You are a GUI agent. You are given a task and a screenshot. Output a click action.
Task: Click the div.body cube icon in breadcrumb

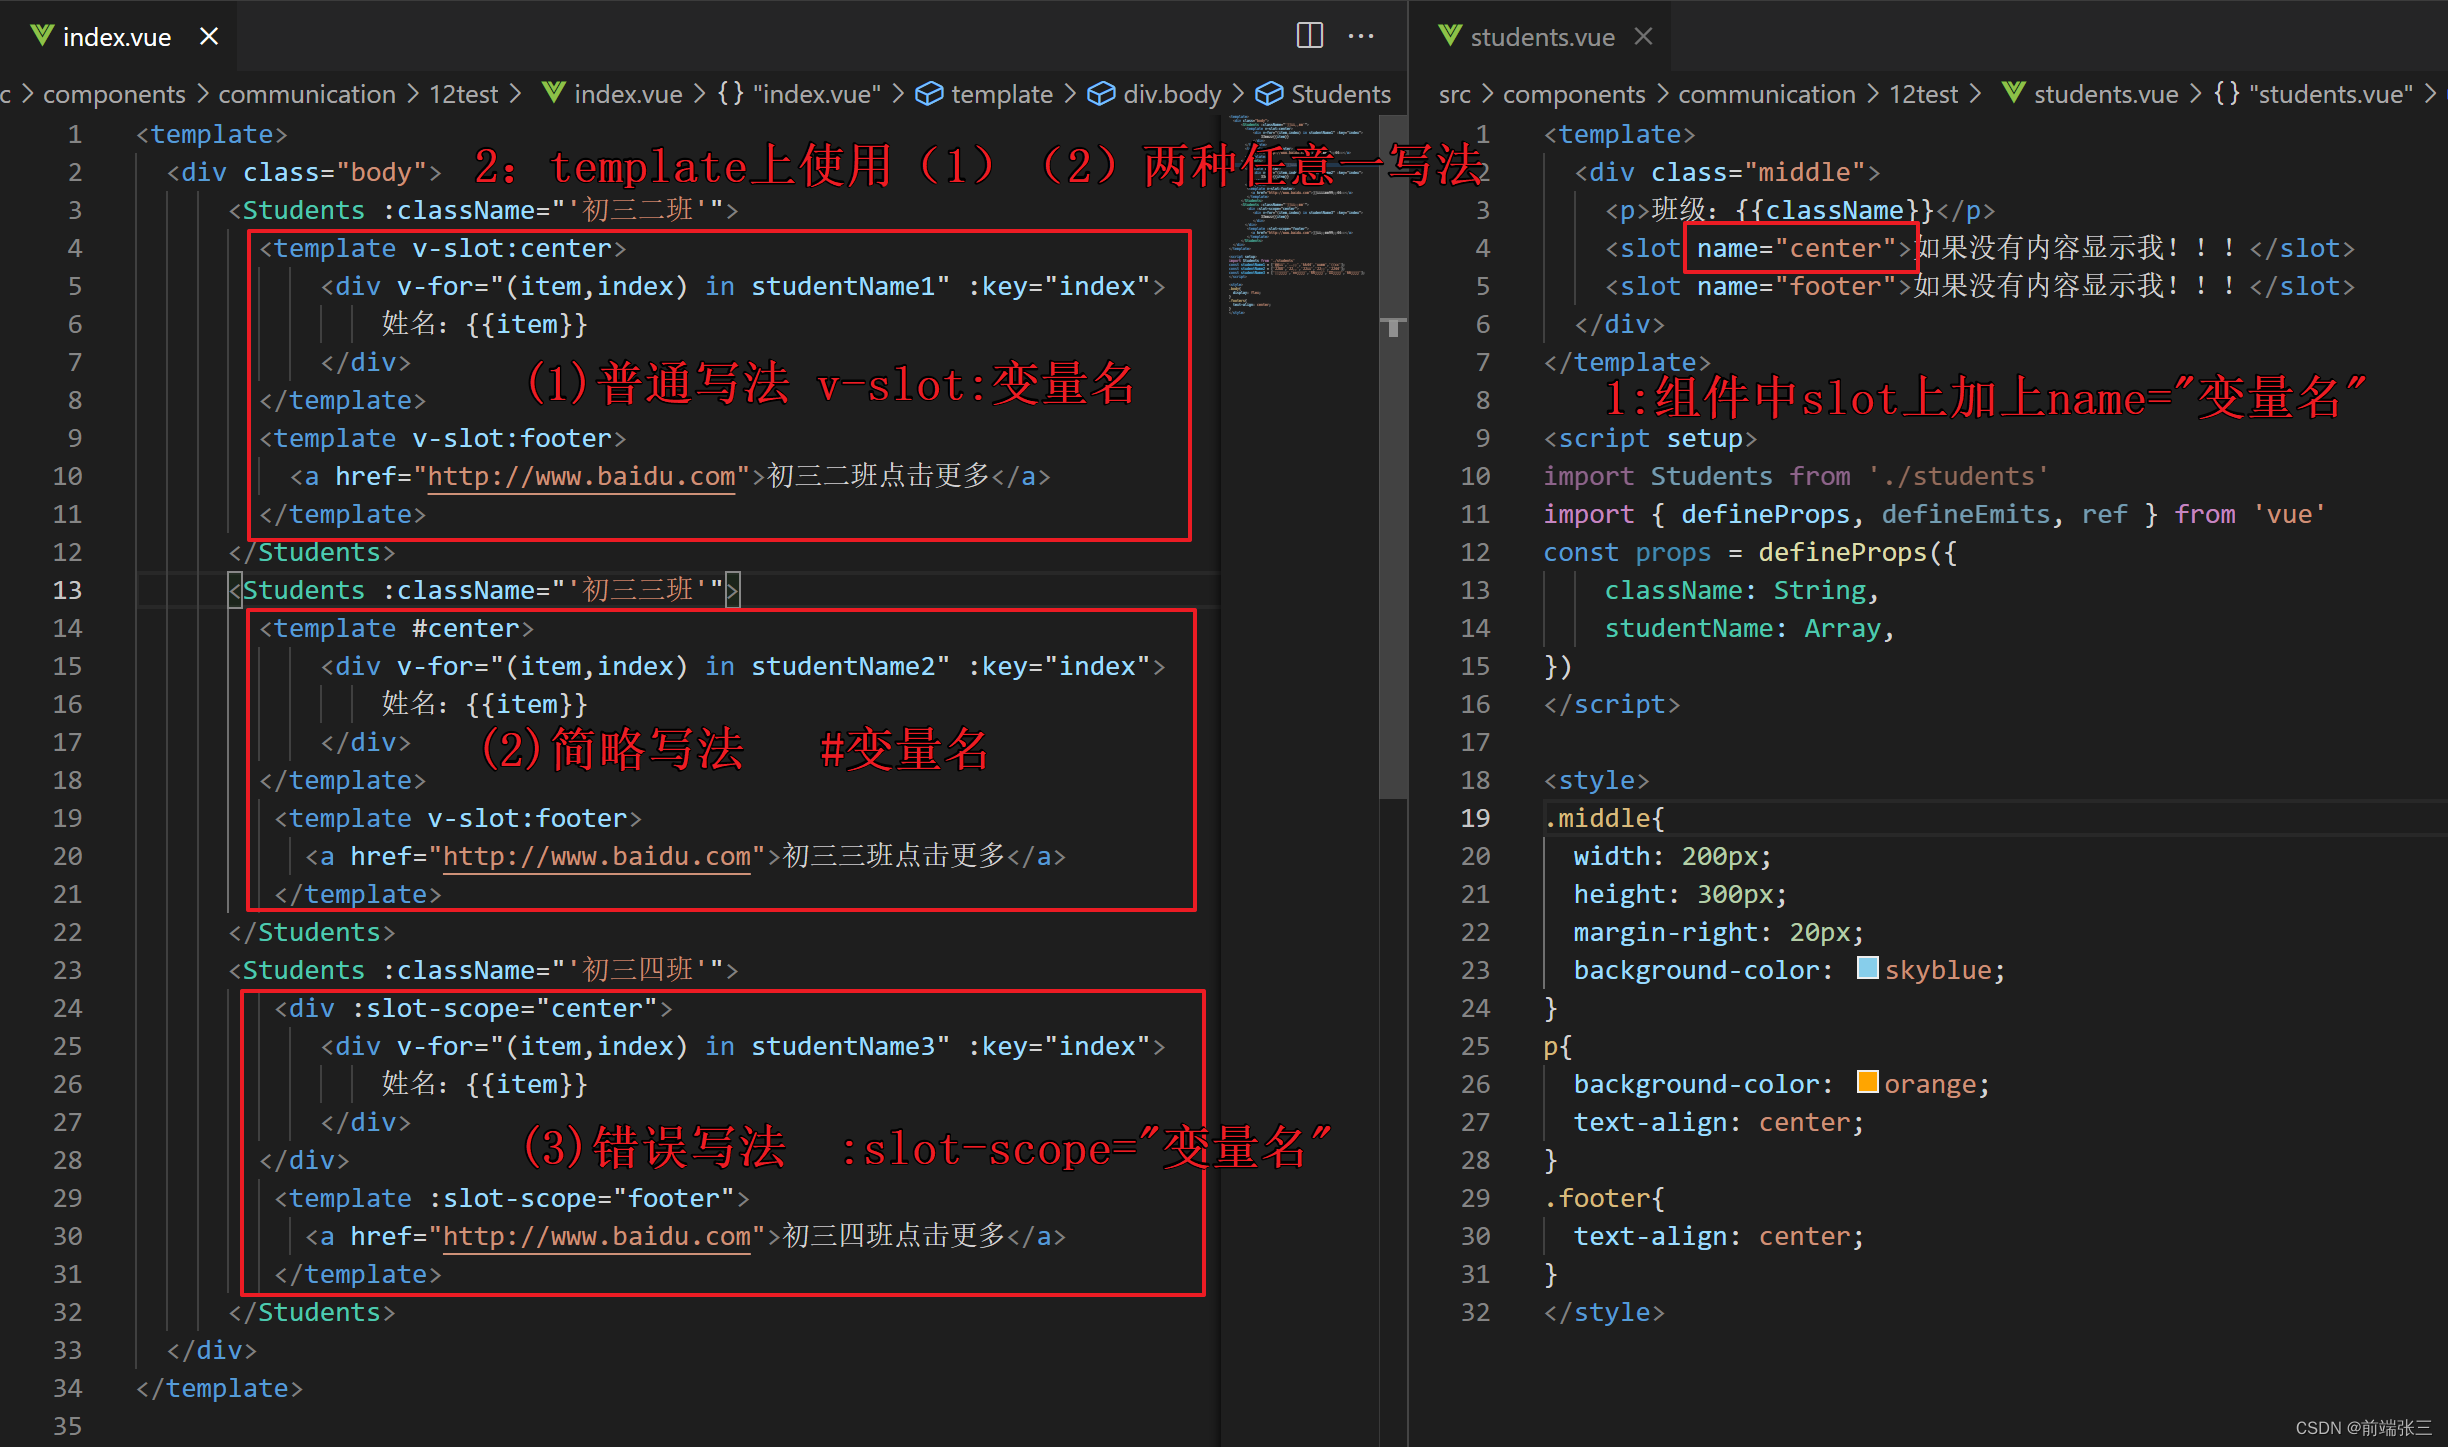click(1101, 94)
